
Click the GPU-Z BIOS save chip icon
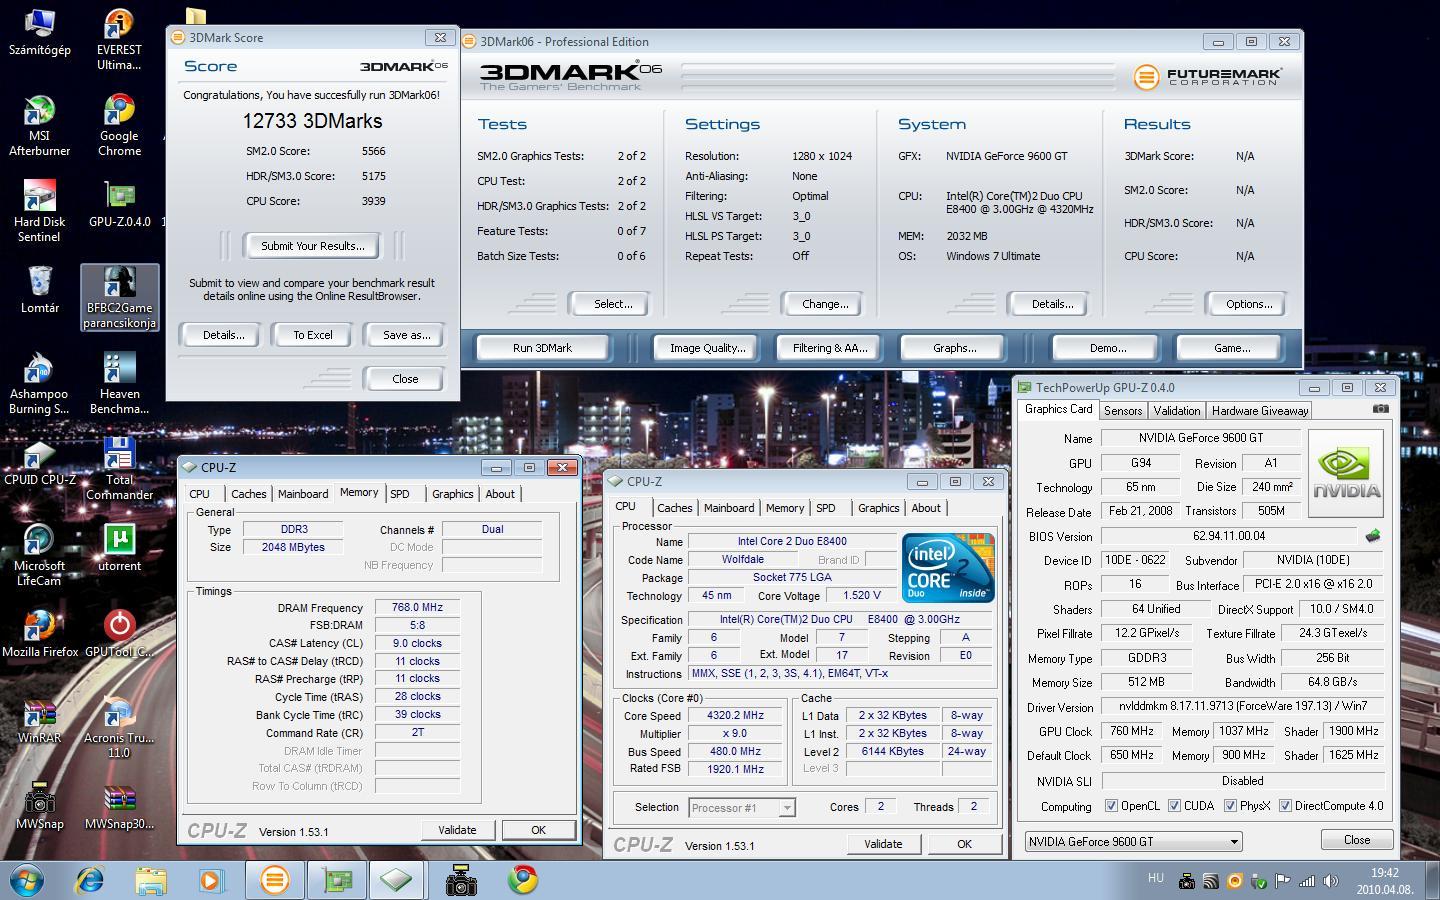coord(1373,536)
